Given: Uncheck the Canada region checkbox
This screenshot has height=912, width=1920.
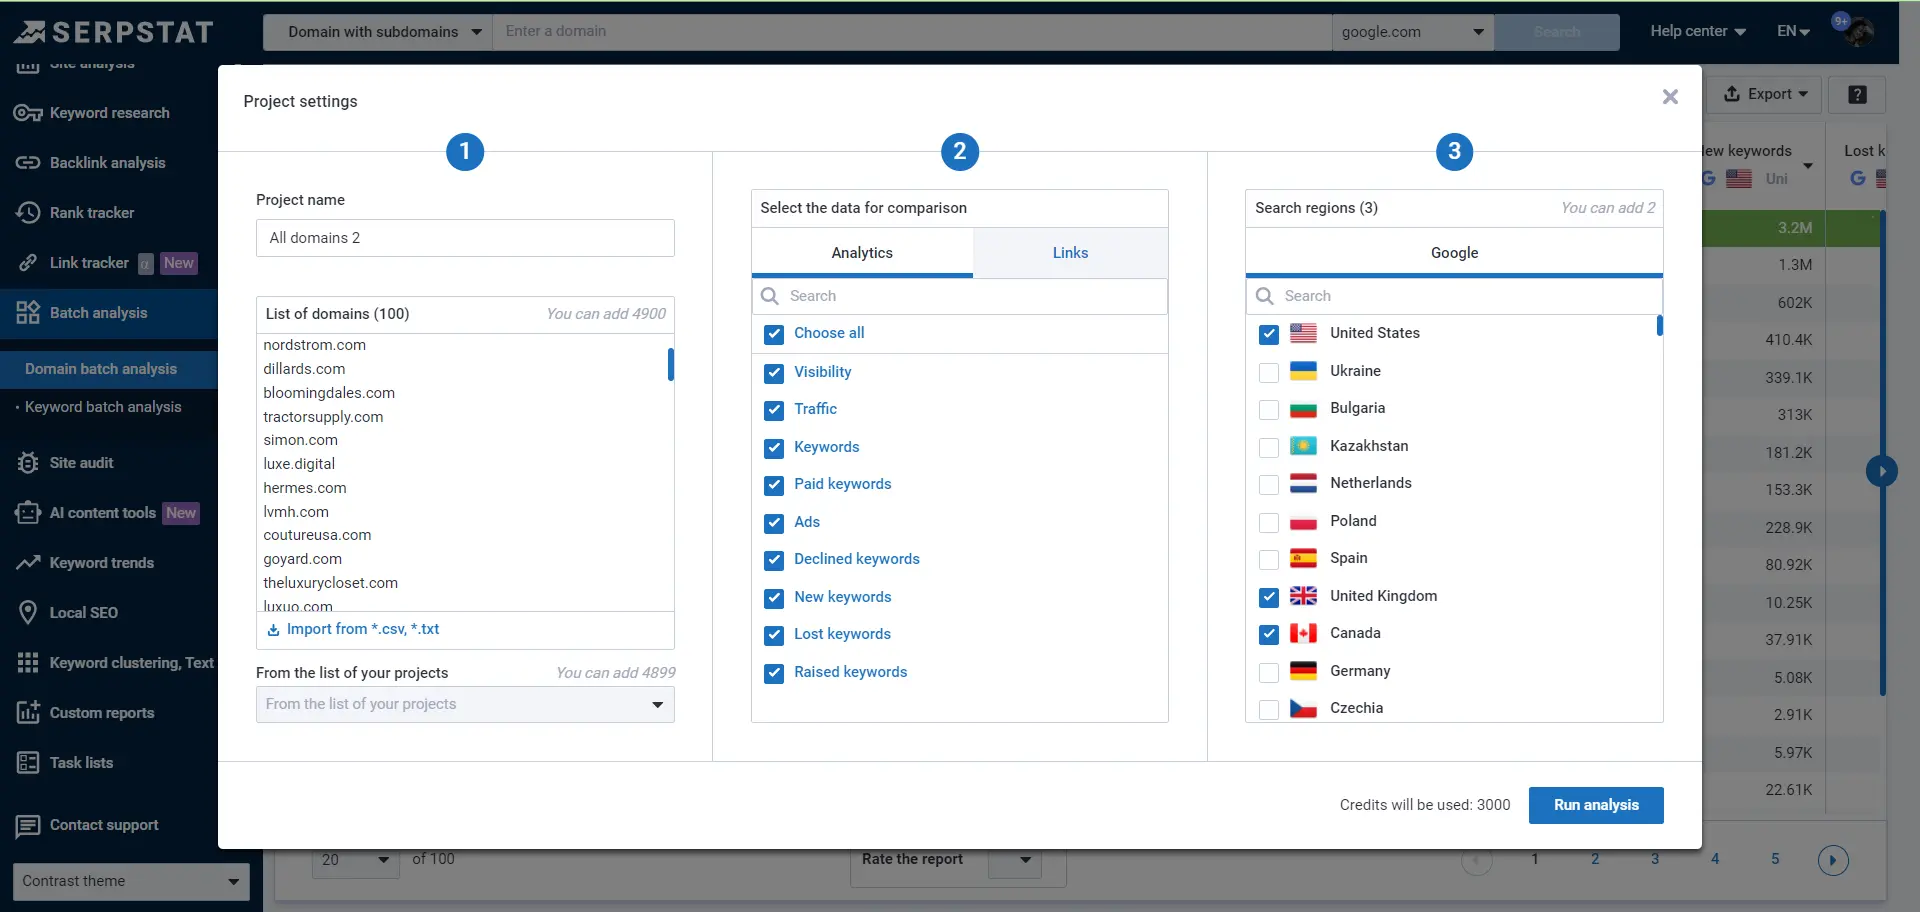Looking at the screenshot, I should click(x=1269, y=634).
